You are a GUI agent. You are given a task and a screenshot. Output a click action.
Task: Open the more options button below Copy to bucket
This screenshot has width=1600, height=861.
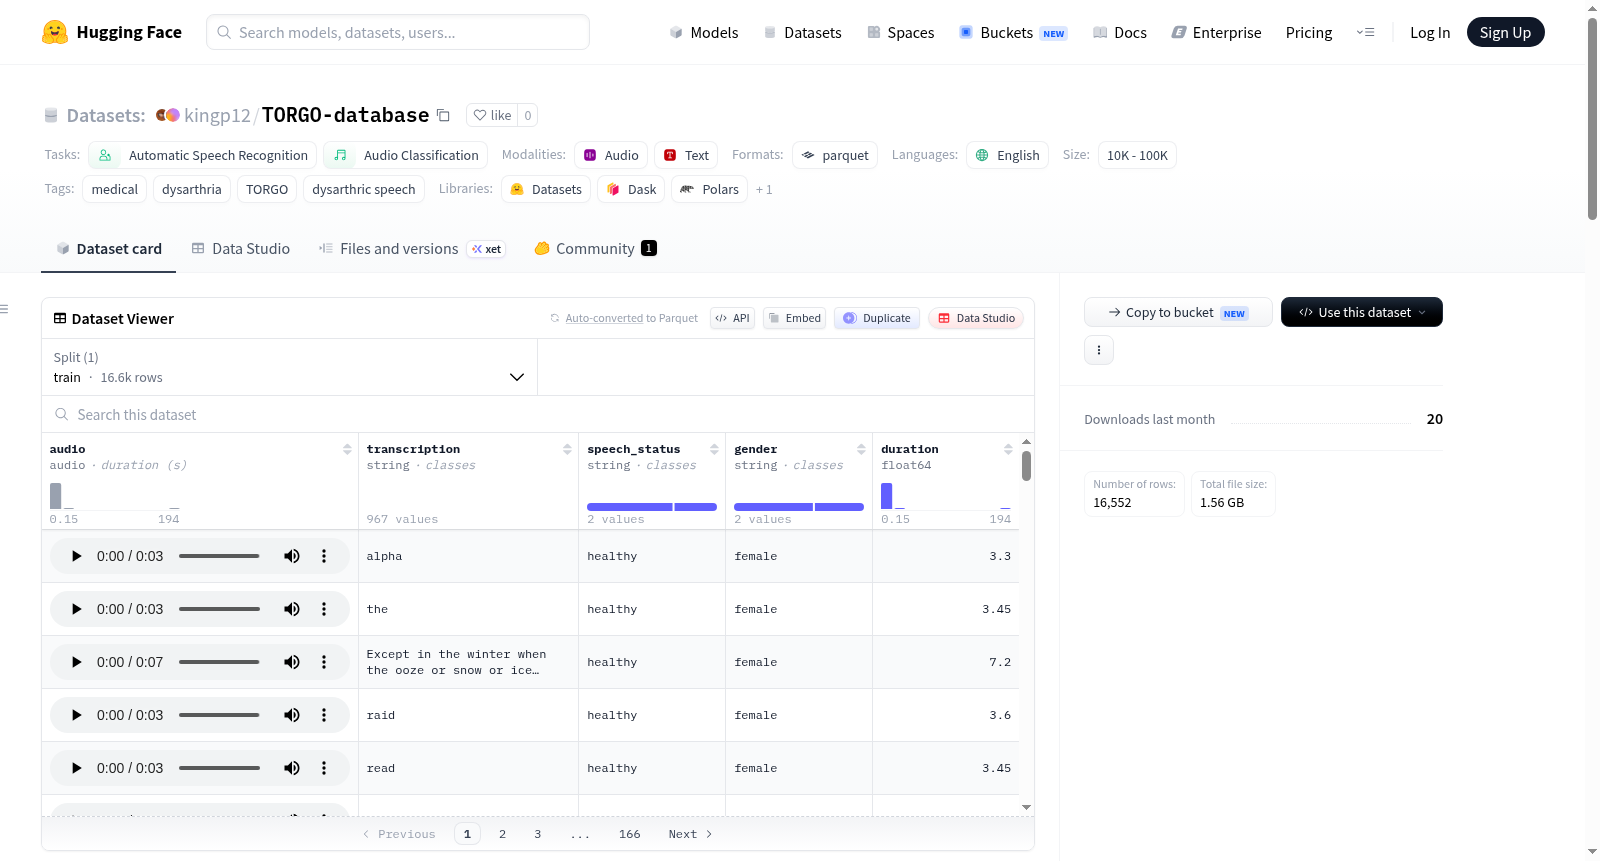[x=1099, y=350]
